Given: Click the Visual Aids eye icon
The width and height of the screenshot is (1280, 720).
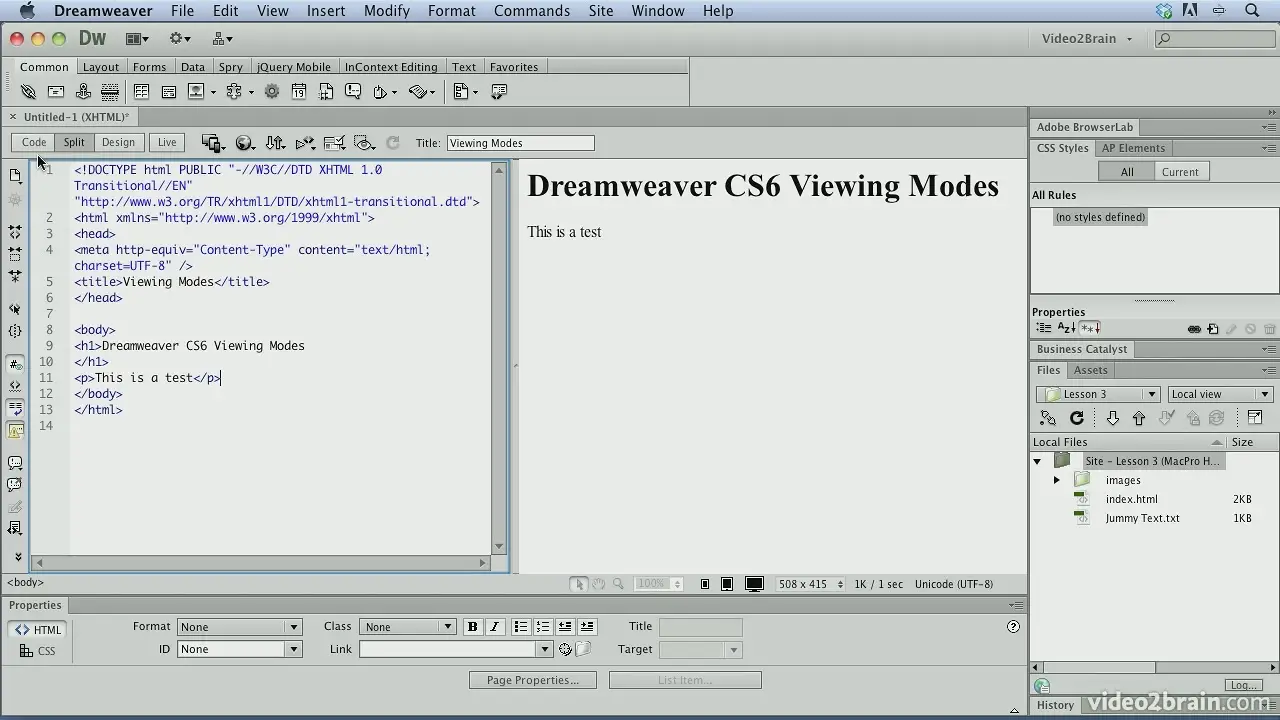Looking at the screenshot, I should click(x=365, y=143).
